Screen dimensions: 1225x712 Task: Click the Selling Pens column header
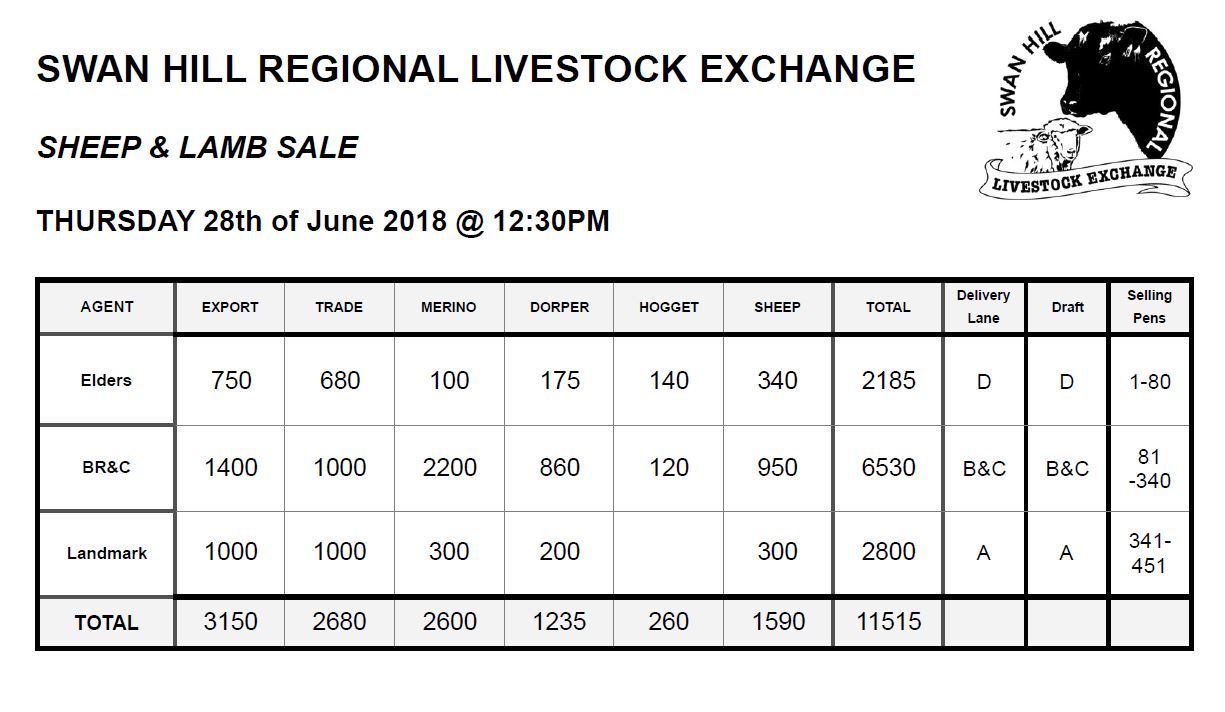[1149, 307]
